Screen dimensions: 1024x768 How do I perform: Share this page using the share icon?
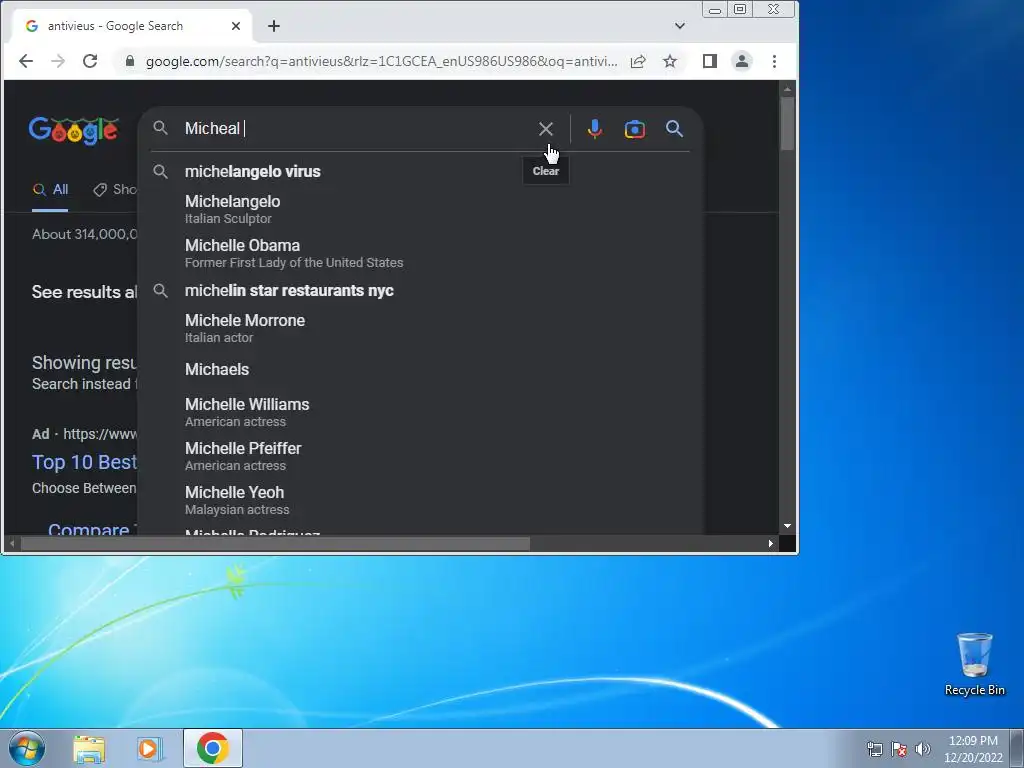click(x=638, y=61)
